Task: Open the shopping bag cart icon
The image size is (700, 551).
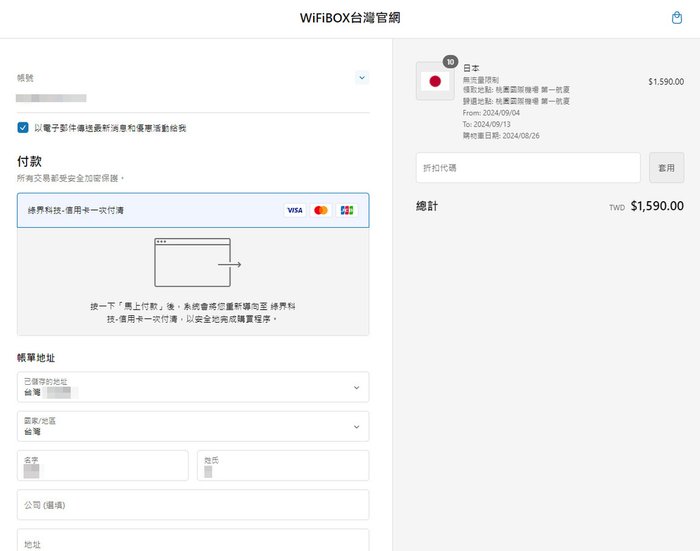Action: point(677,18)
